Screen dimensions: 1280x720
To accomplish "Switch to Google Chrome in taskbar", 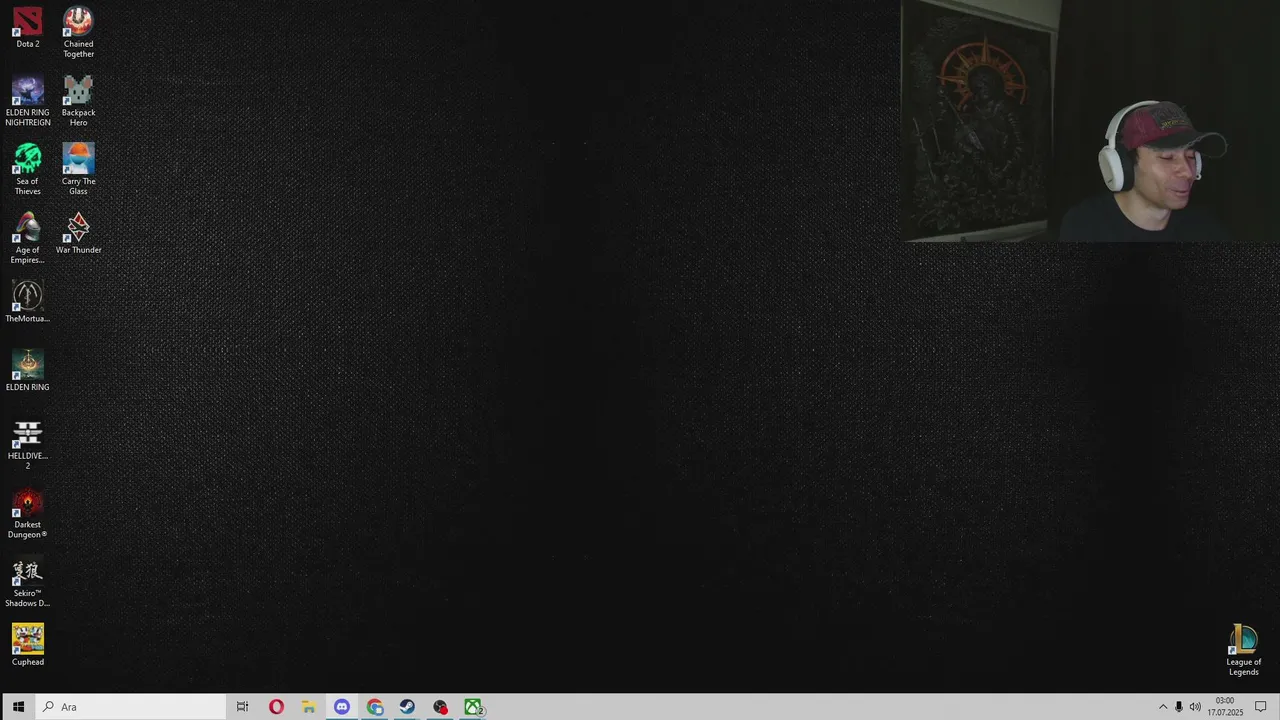I will click(x=375, y=707).
